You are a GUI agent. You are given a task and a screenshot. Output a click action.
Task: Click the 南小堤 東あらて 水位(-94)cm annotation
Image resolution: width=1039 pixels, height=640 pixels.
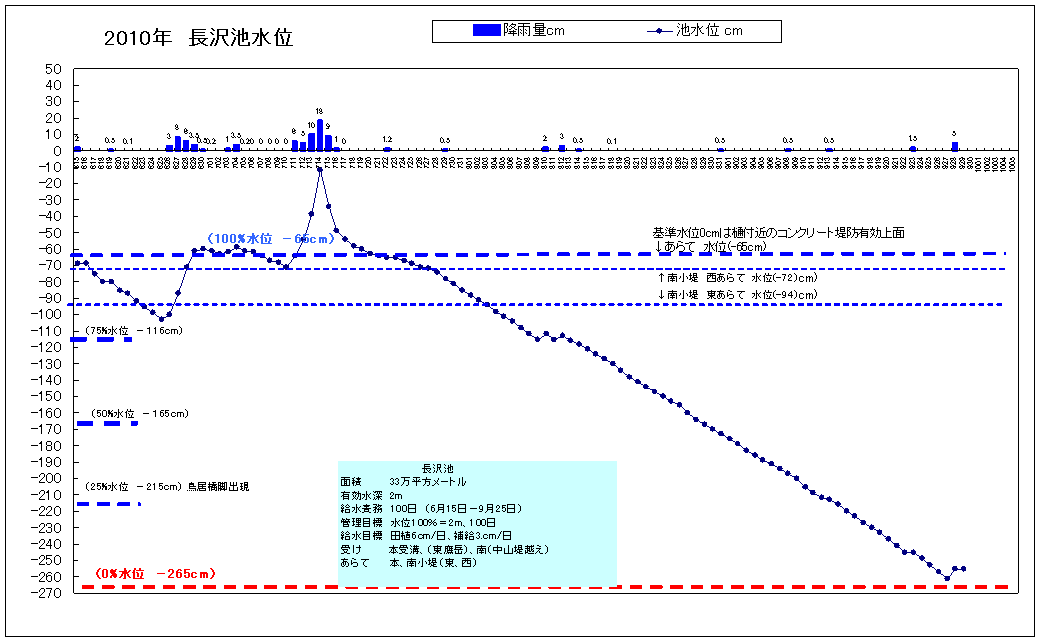coord(736,294)
